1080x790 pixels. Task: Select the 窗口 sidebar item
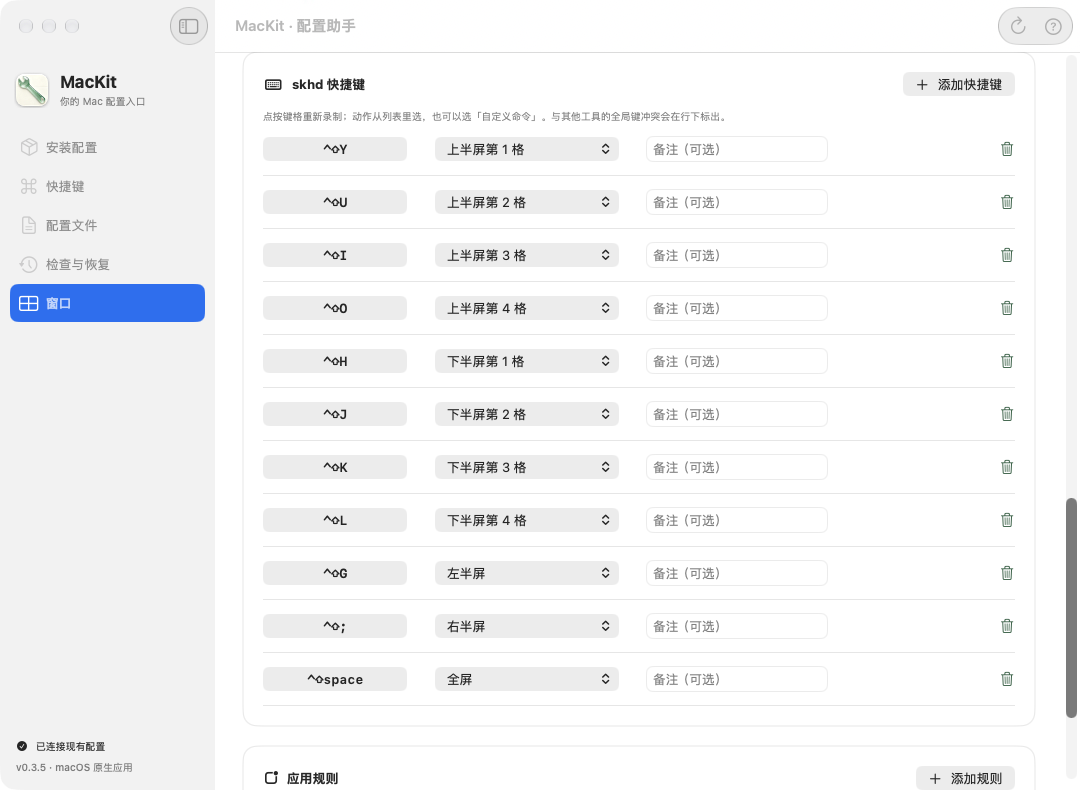pos(107,303)
